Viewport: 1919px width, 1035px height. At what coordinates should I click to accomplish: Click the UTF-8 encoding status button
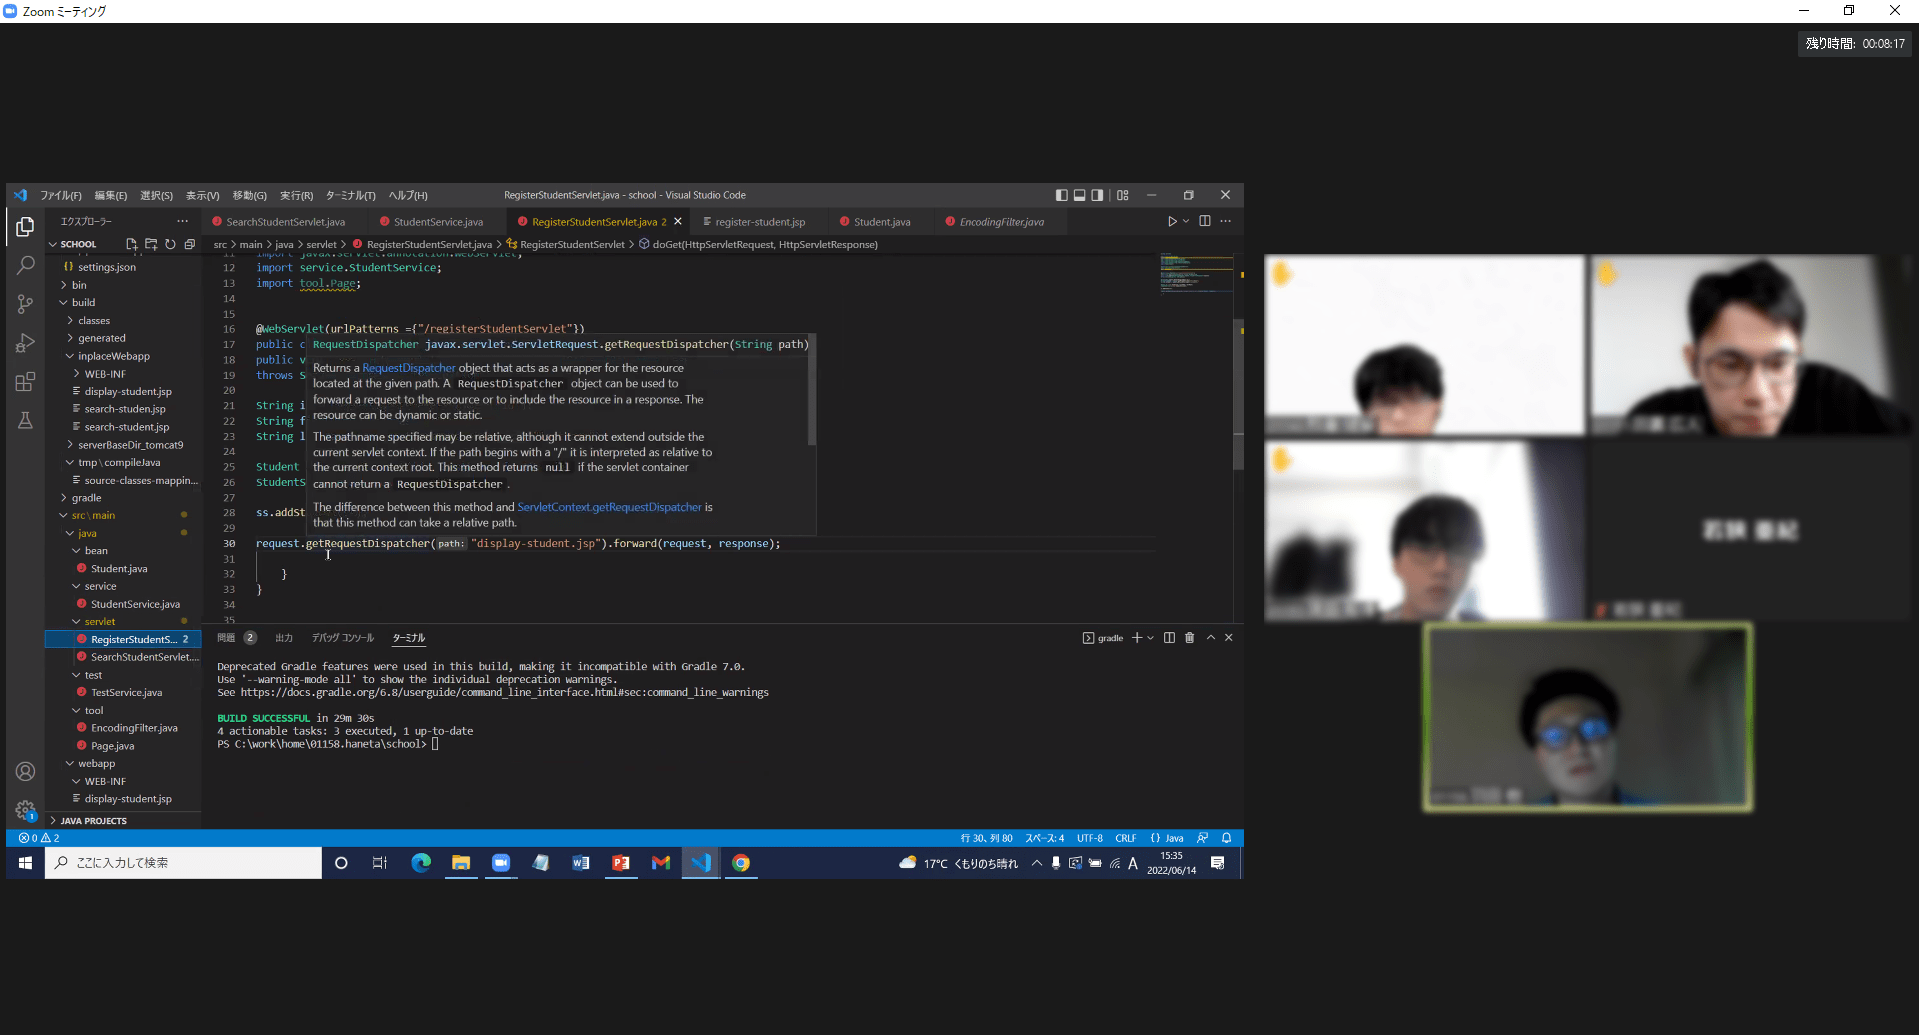coord(1089,838)
